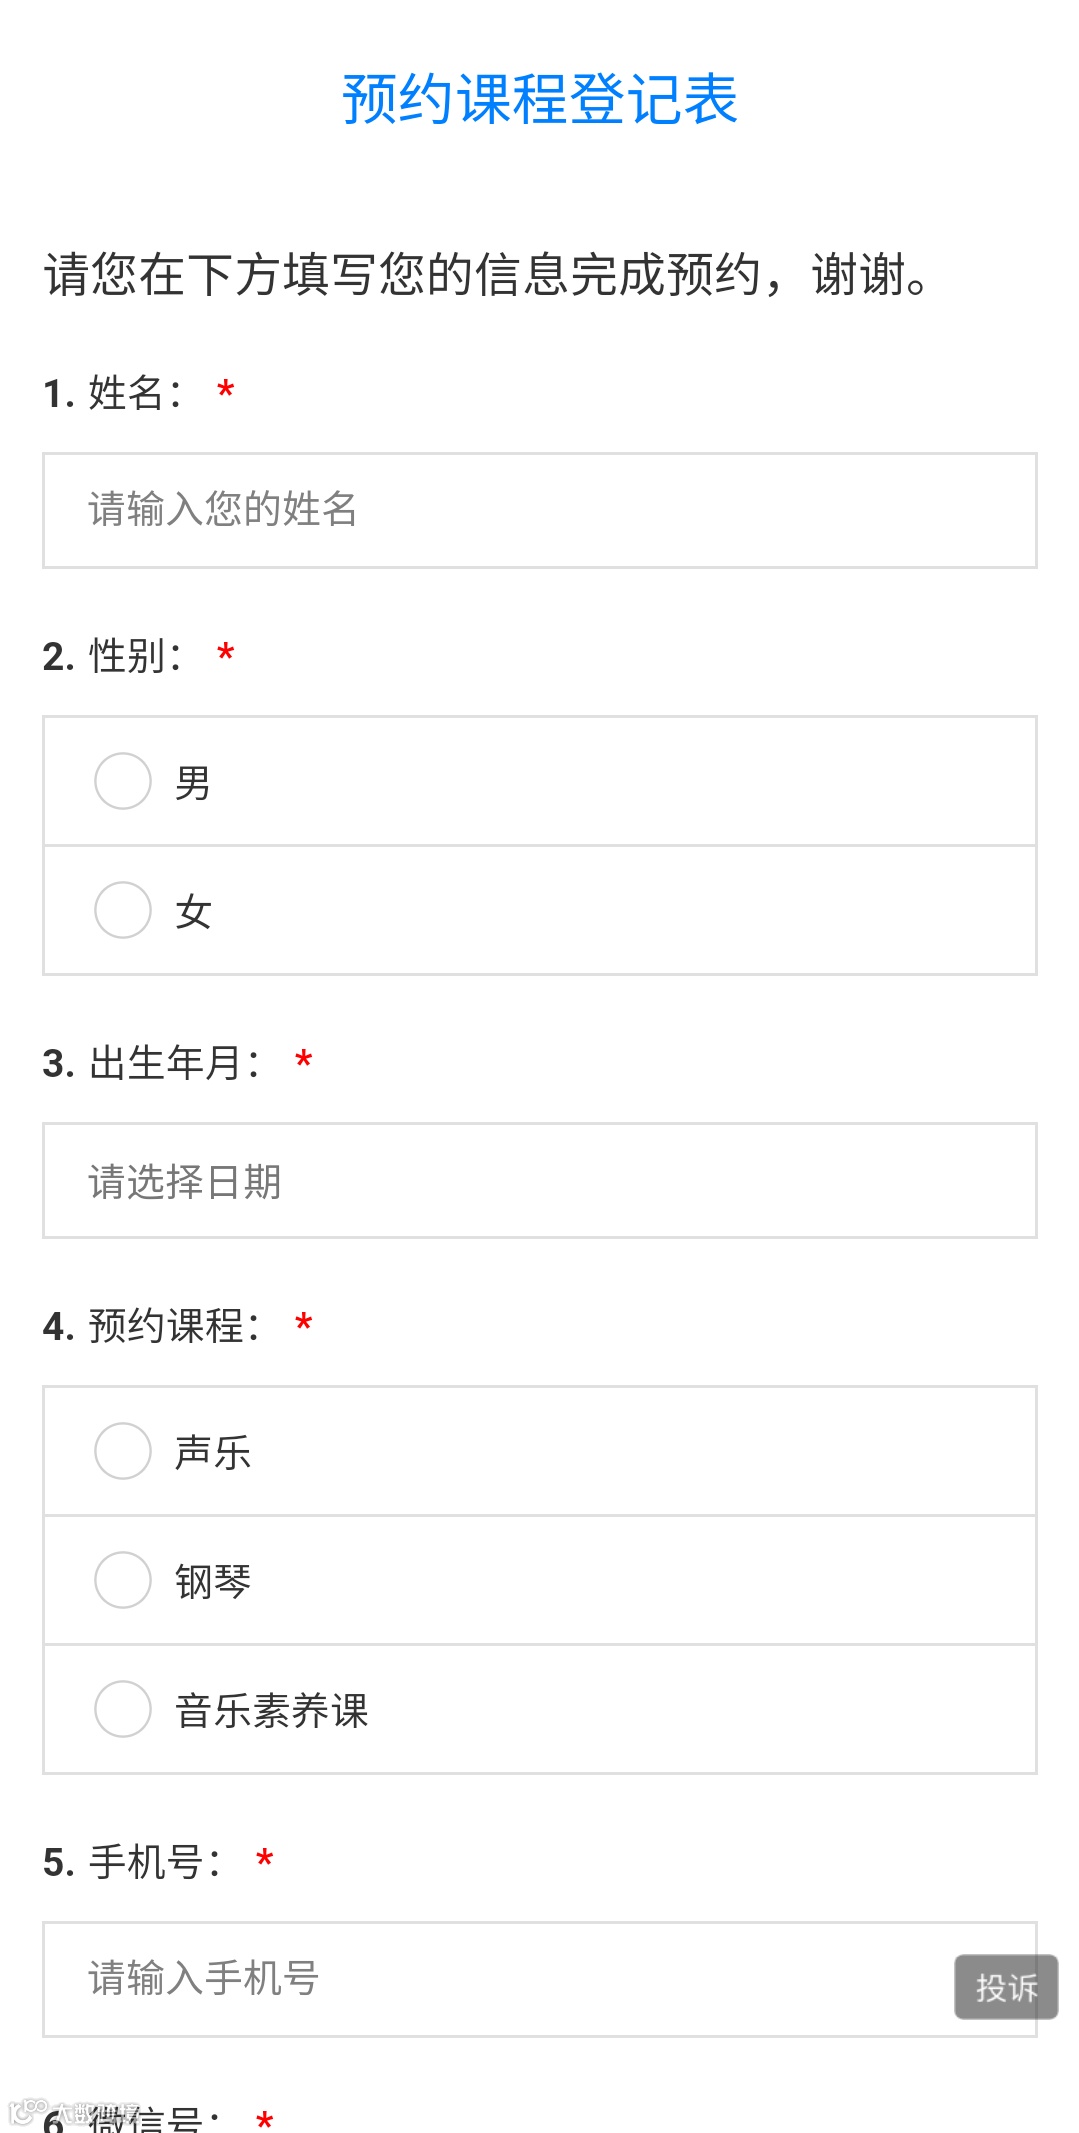Click the 1. 姓名 question label
Viewport: 1079px width, 2133px height.
113,393
